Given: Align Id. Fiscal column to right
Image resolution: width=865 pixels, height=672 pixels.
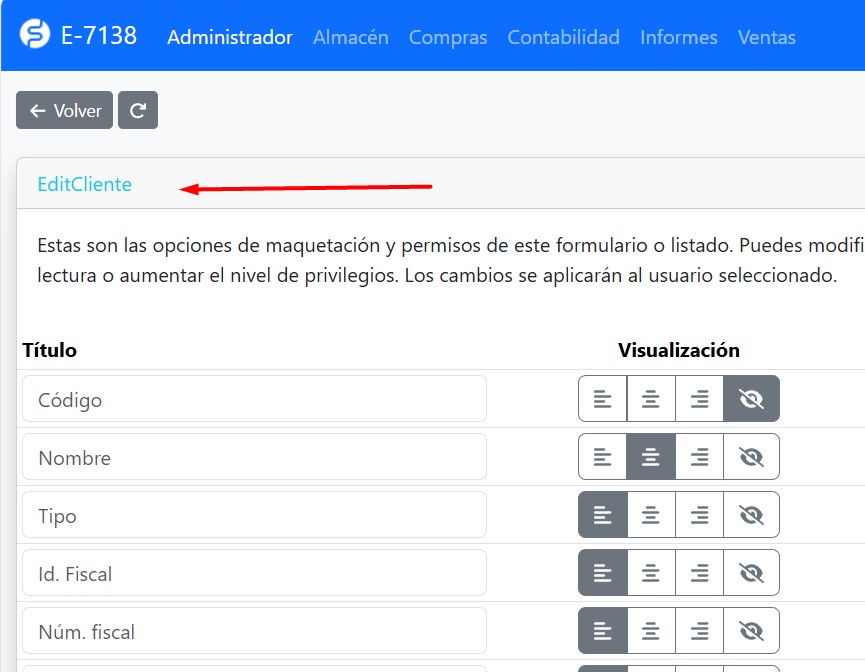Looking at the screenshot, I should point(700,573).
